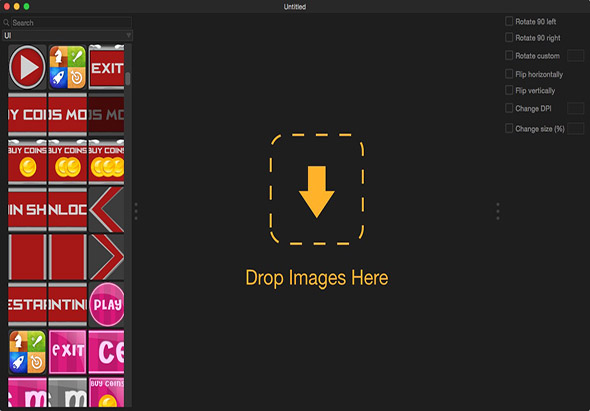Open the UI category dropdown
The width and height of the screenshot is (590, 411).
(68, 36)
